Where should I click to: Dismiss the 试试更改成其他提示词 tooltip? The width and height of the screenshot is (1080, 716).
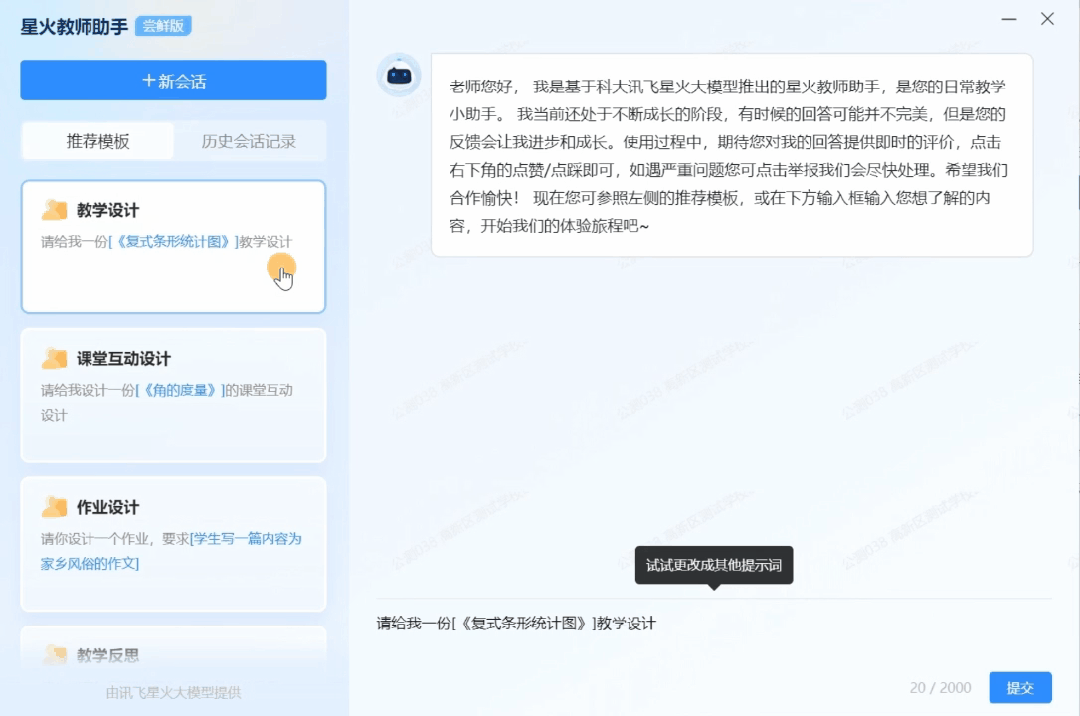click(x=713, y=565)
